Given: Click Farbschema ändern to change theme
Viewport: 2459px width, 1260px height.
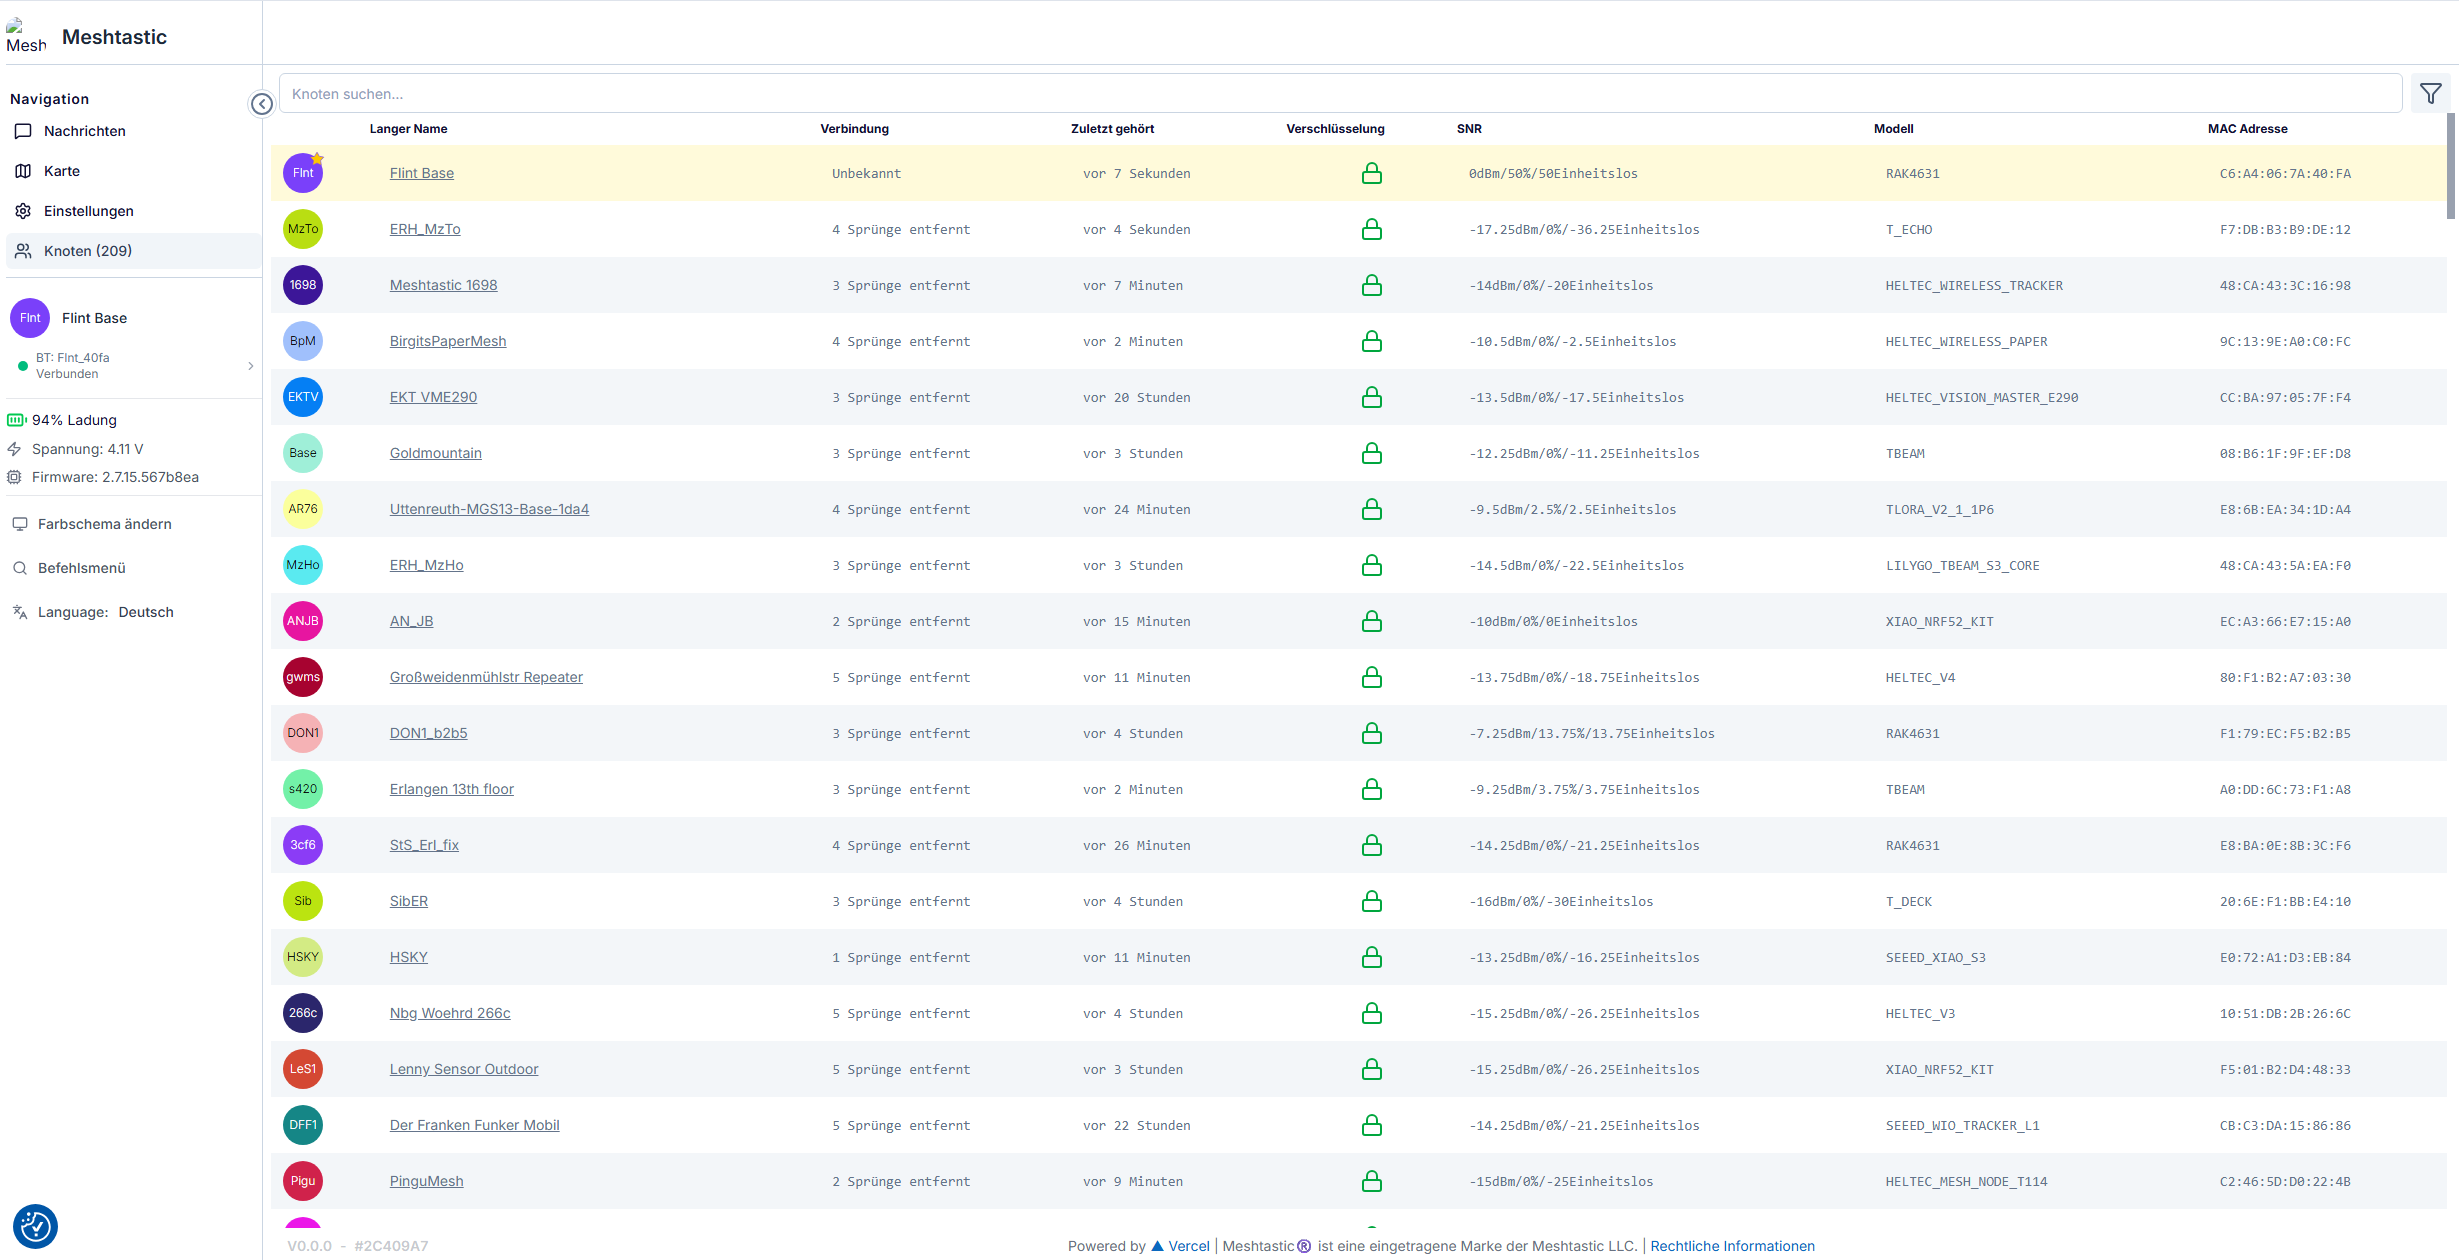Looking at the screenshot, I should point(104,524).
